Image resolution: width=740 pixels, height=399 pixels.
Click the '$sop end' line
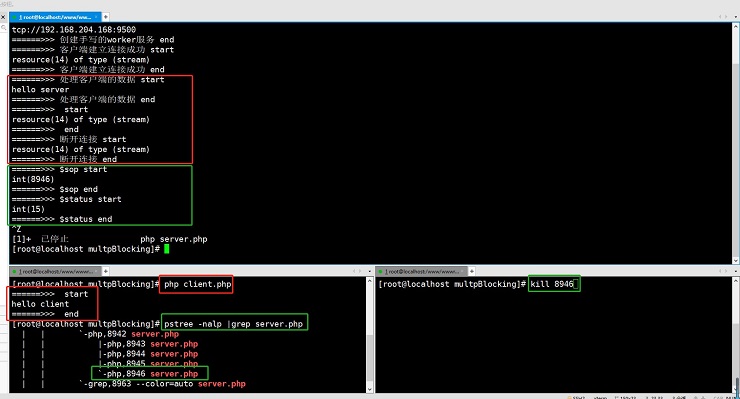tap(55, 189)
